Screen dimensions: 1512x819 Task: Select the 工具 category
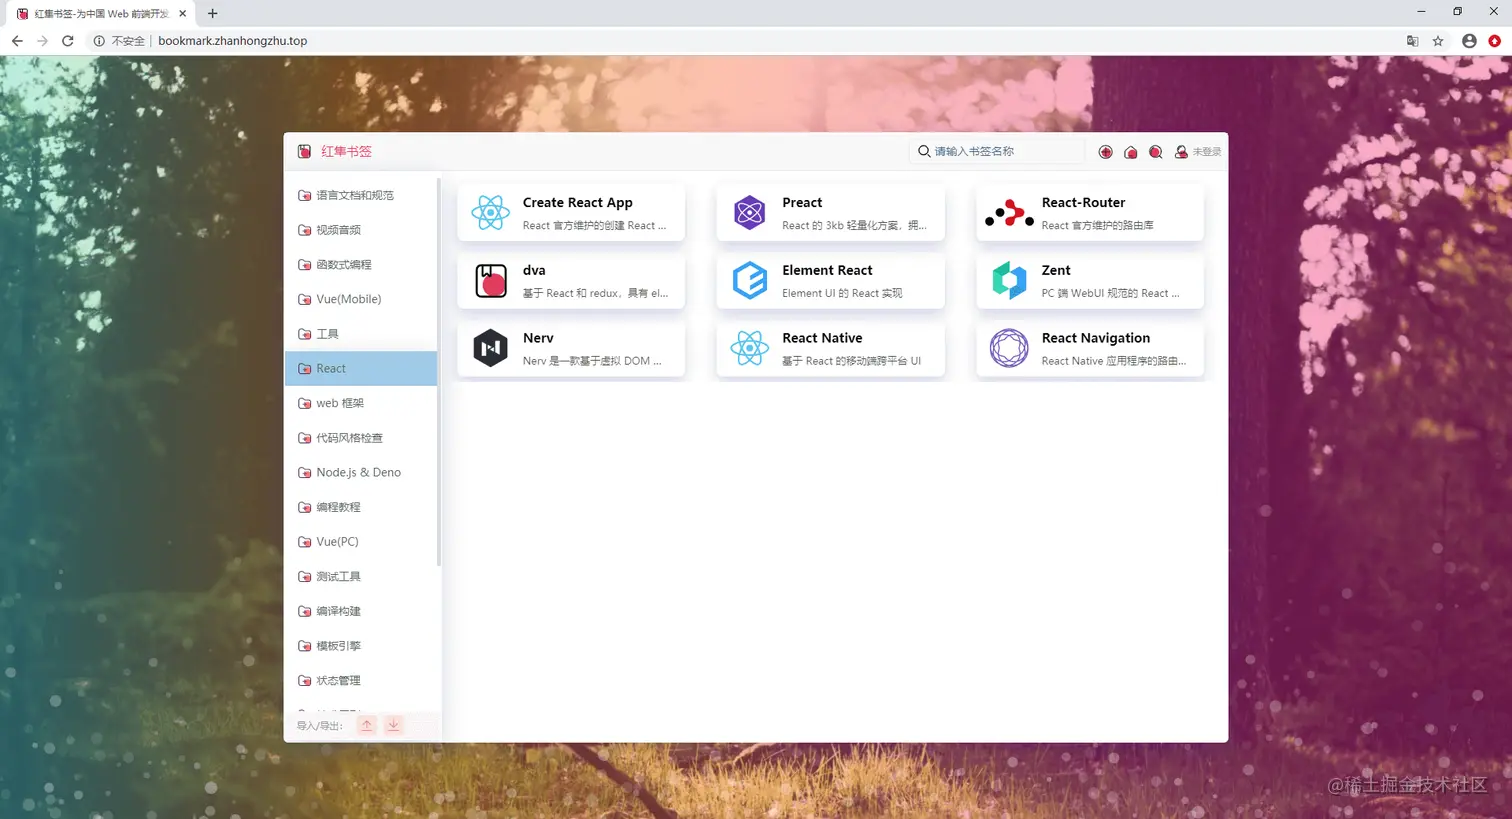(361, 334)
